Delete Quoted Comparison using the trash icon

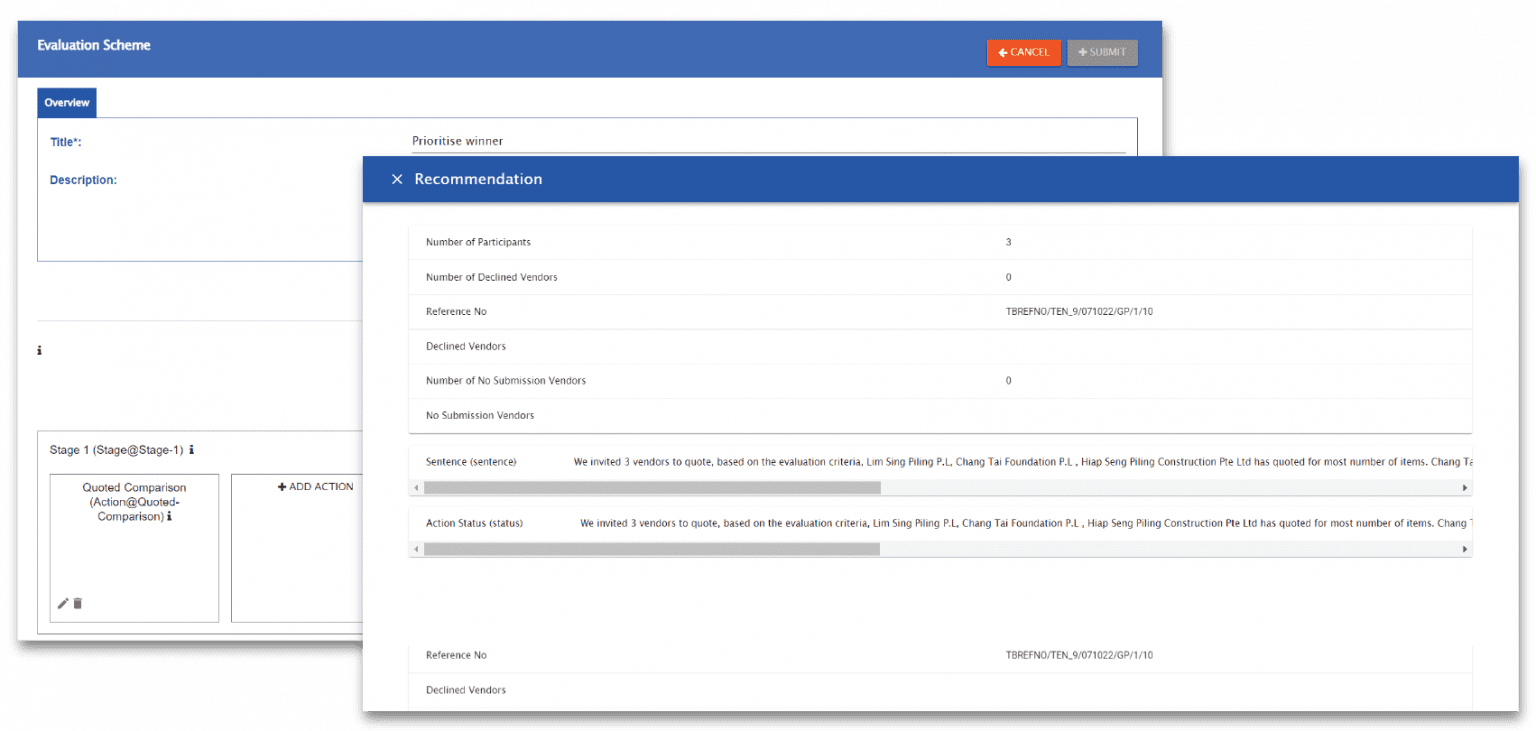[x=78, y=603]
